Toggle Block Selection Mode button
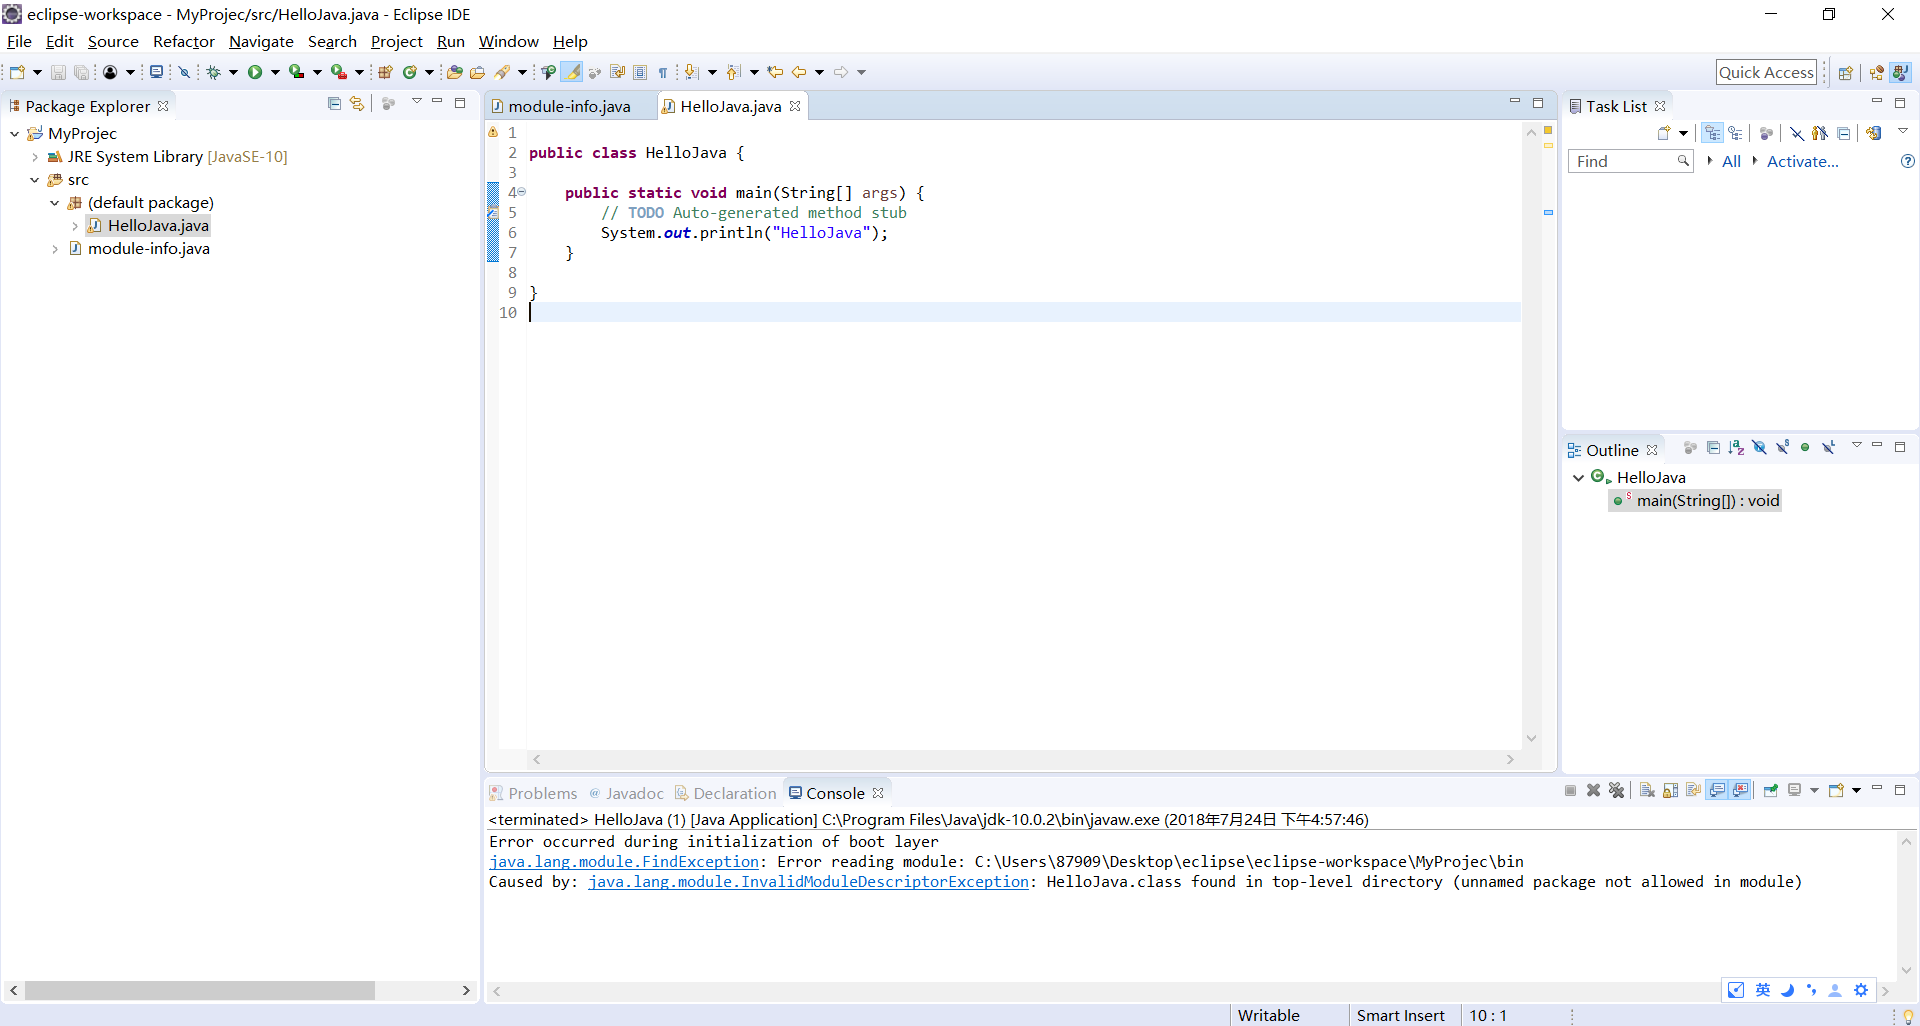This screenshot has height=1026, width=1920. [x=640, y=72]
